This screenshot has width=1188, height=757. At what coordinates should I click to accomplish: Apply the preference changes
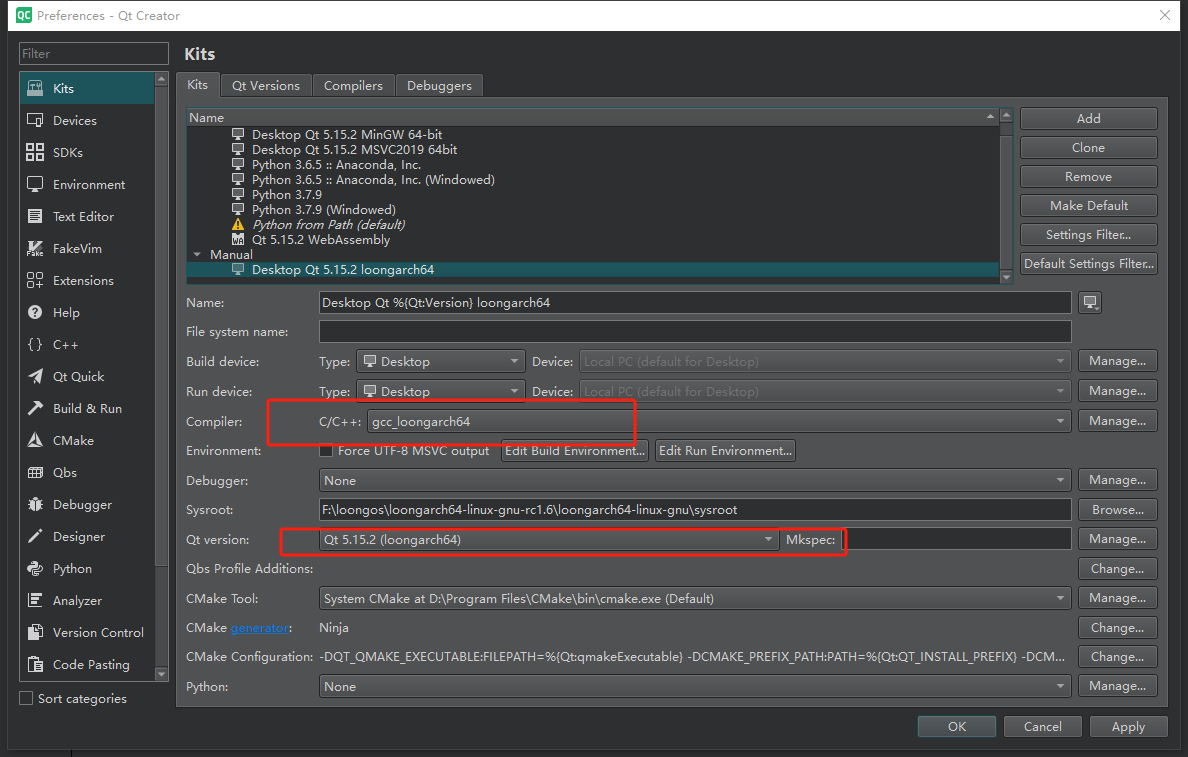[1128, 727]
